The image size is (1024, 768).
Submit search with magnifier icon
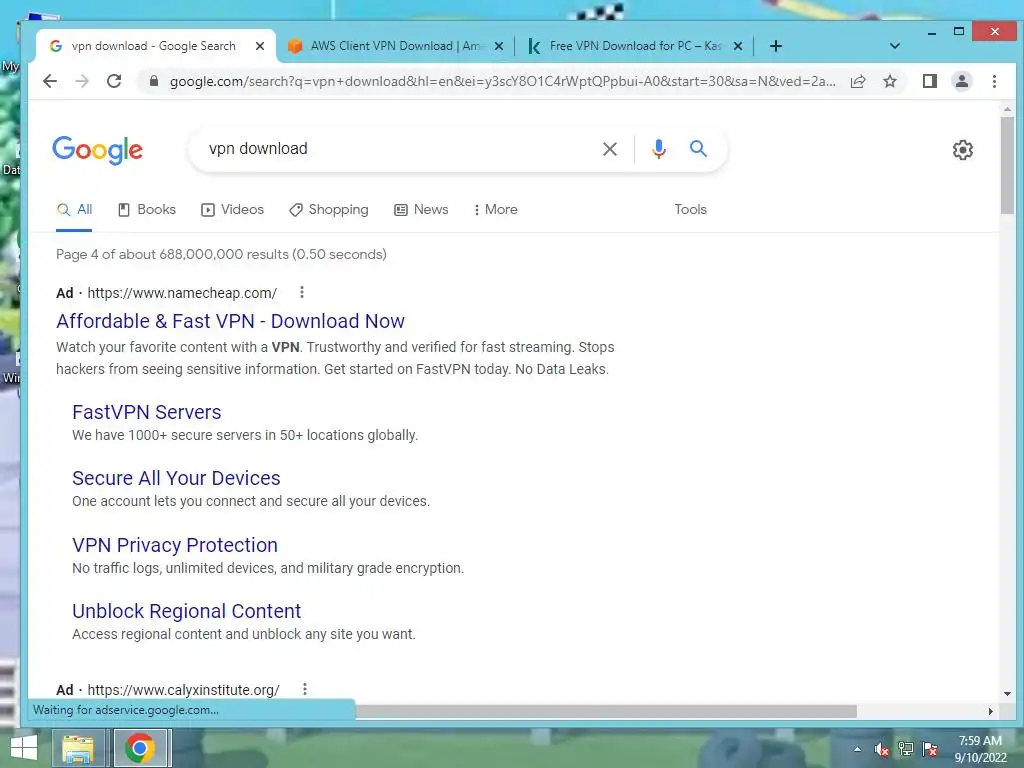pyautogui.click(x=698, y=149)
